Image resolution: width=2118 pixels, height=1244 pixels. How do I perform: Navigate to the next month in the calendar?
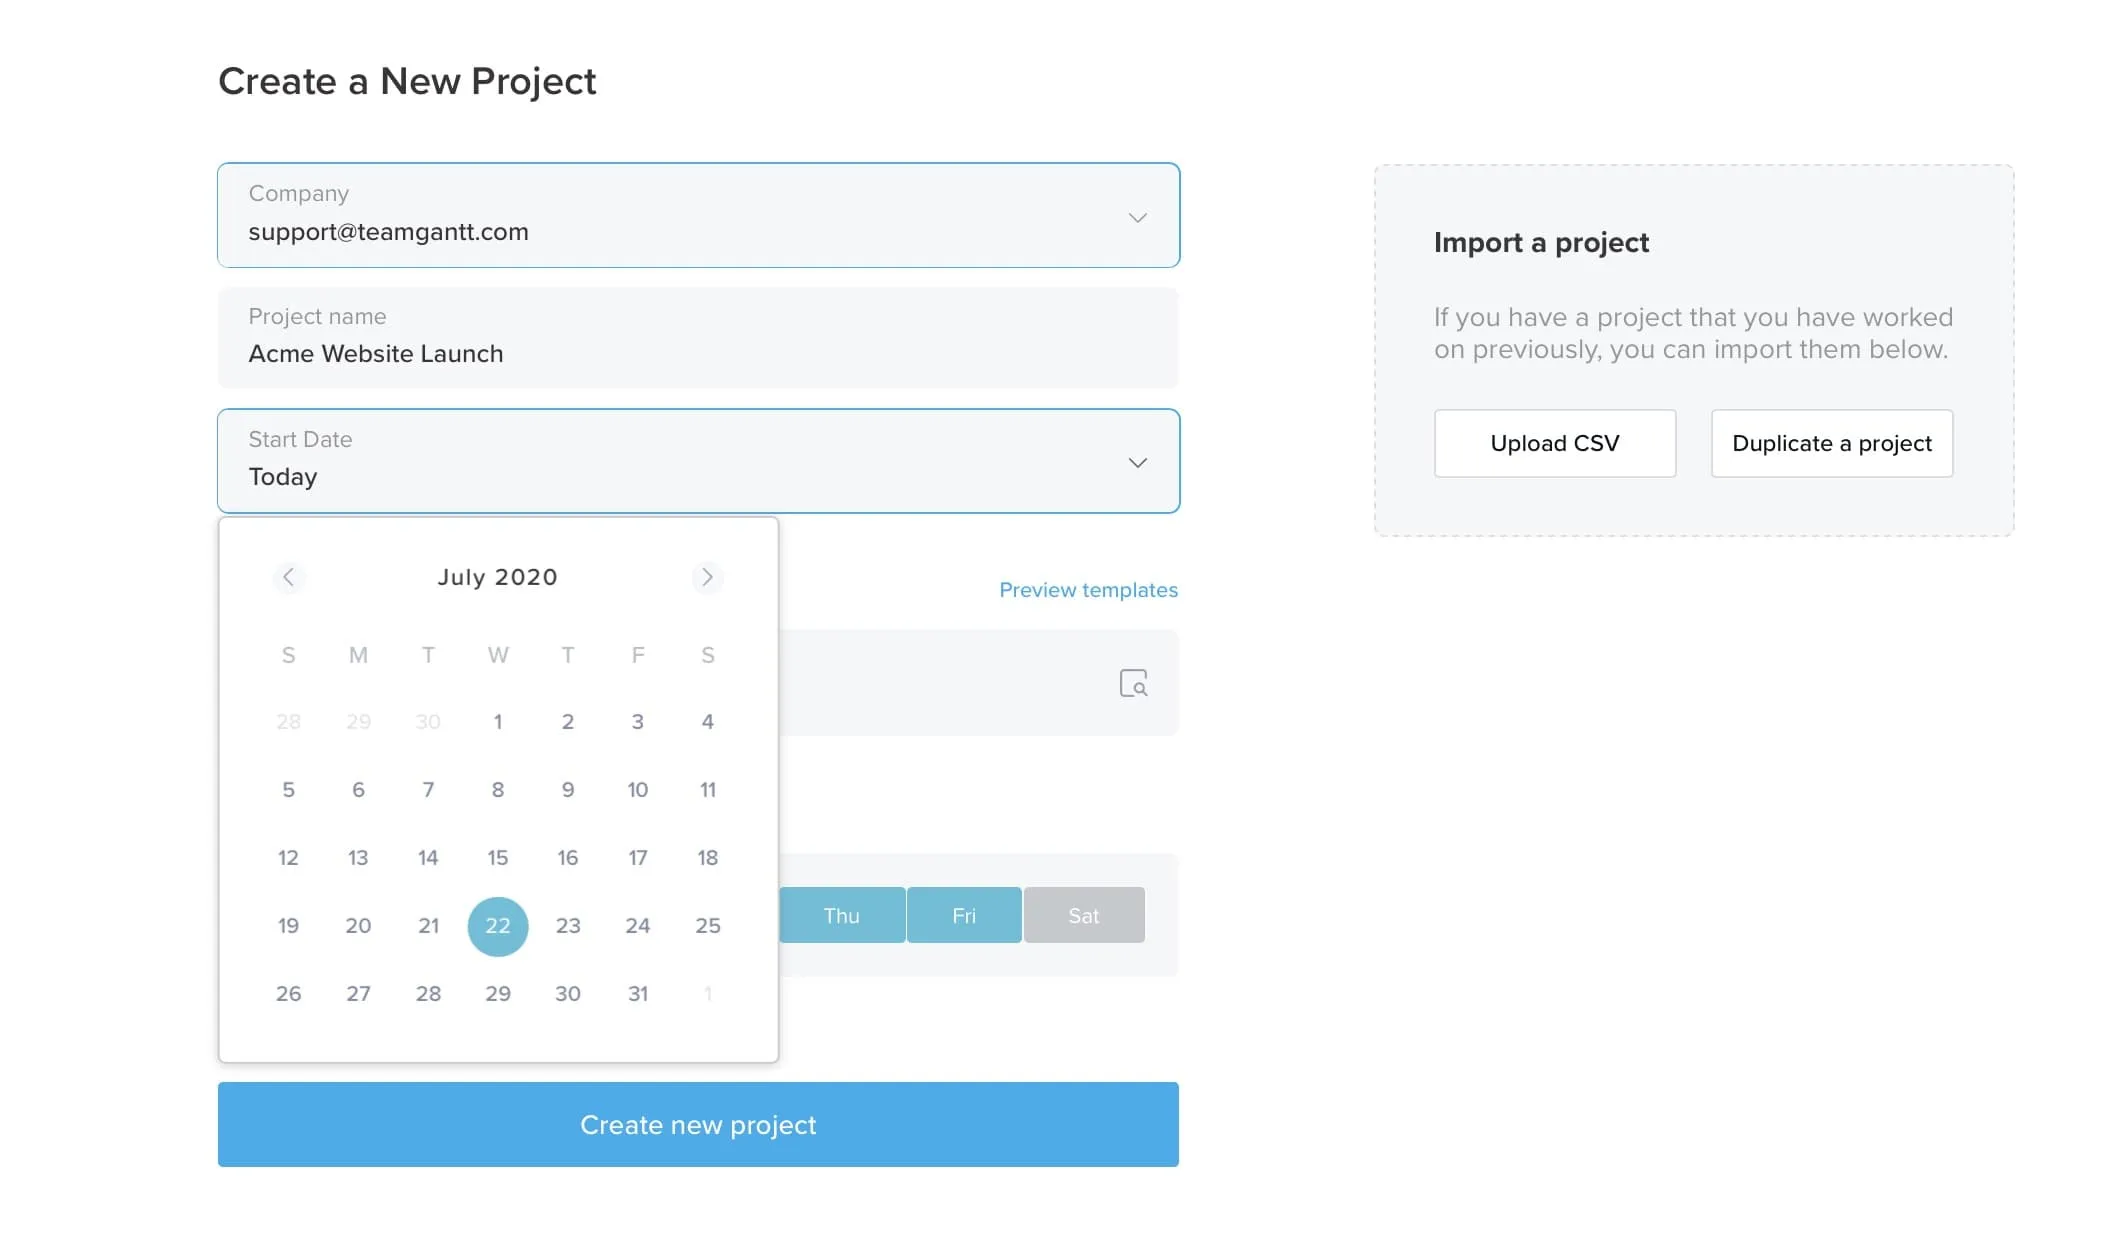click(x=708, y=577)
